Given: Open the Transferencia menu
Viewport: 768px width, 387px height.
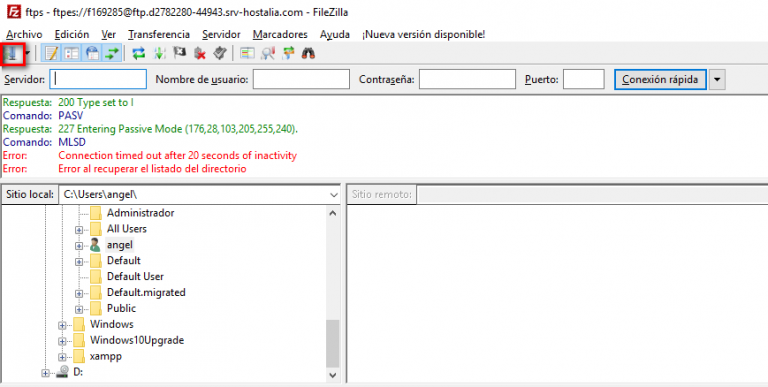Looking at the screenshot, I should pos(159,34).
